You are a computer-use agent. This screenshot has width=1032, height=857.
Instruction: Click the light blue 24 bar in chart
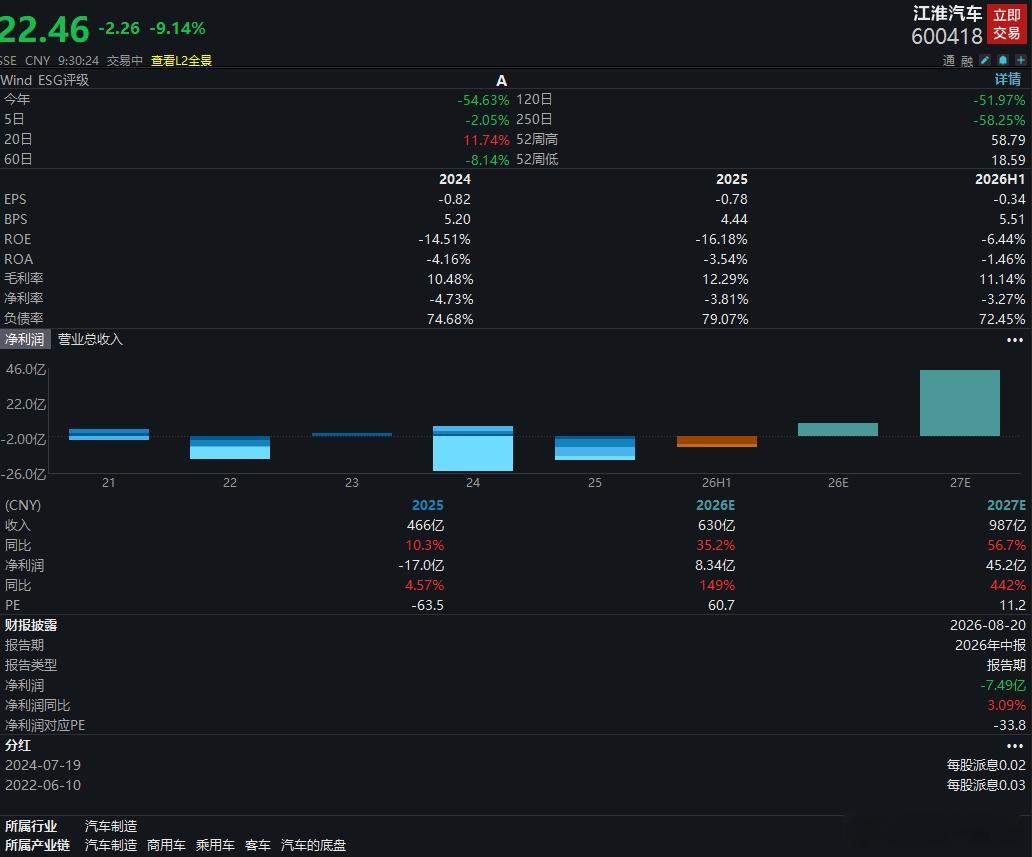coord(473,448)
